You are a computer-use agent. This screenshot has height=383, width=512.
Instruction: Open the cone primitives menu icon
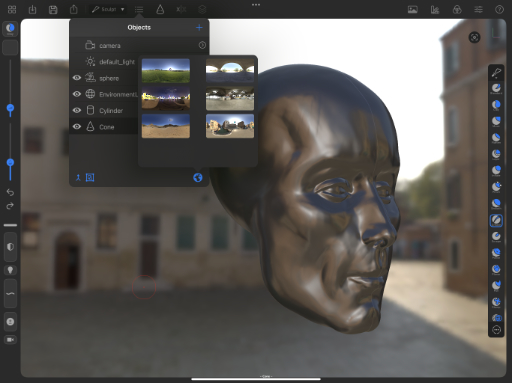[160, 9]
